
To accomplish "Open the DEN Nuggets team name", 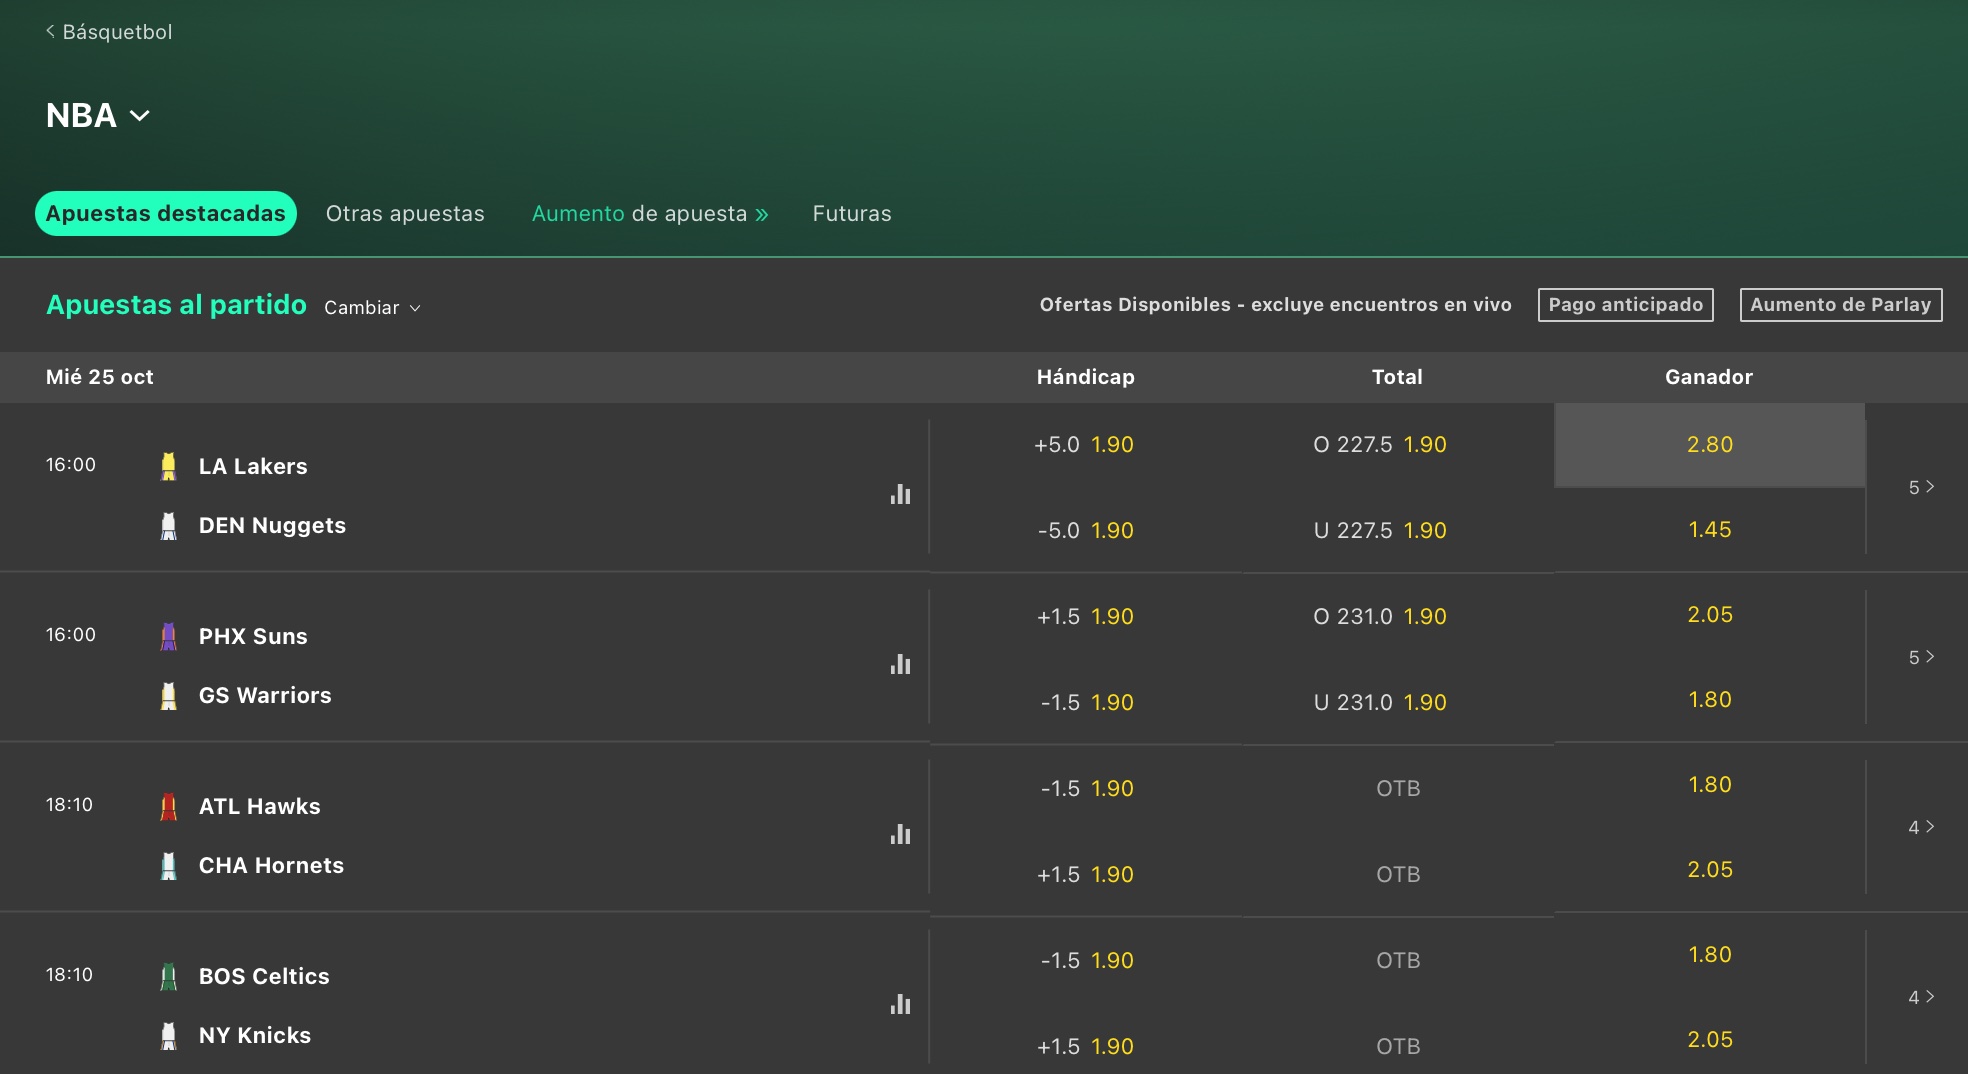I will tap(272, 526).
